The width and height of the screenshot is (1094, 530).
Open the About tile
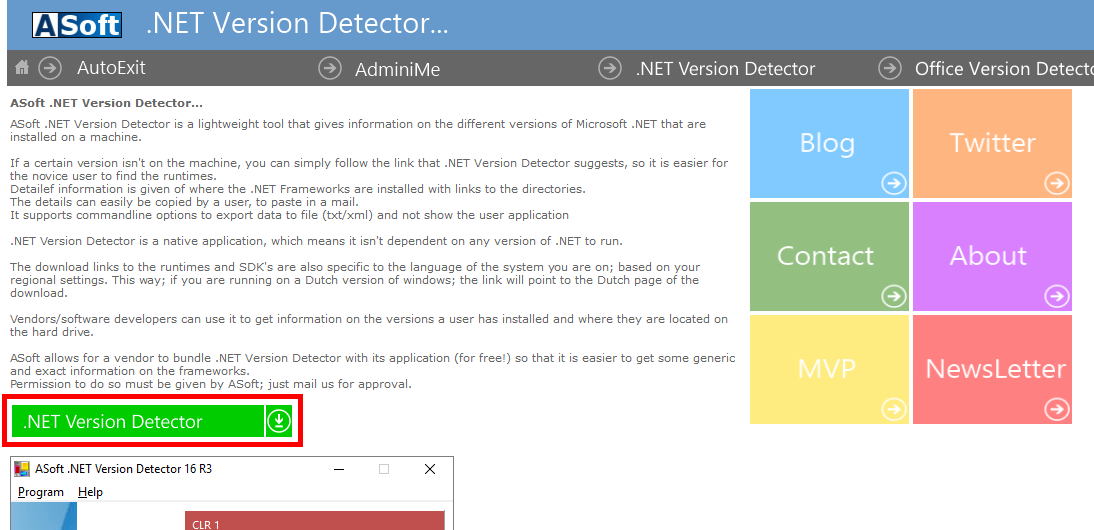tap(992, 257)
